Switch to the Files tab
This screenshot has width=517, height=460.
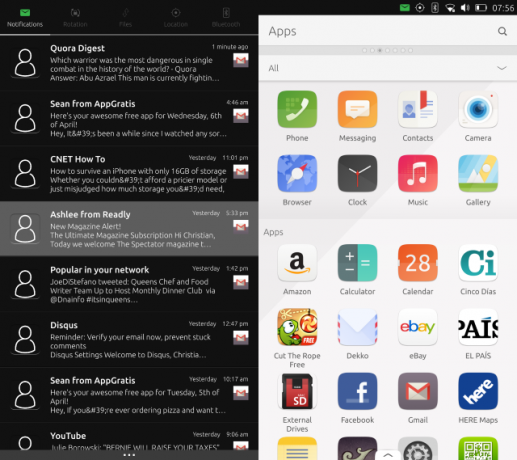(125, 18)
